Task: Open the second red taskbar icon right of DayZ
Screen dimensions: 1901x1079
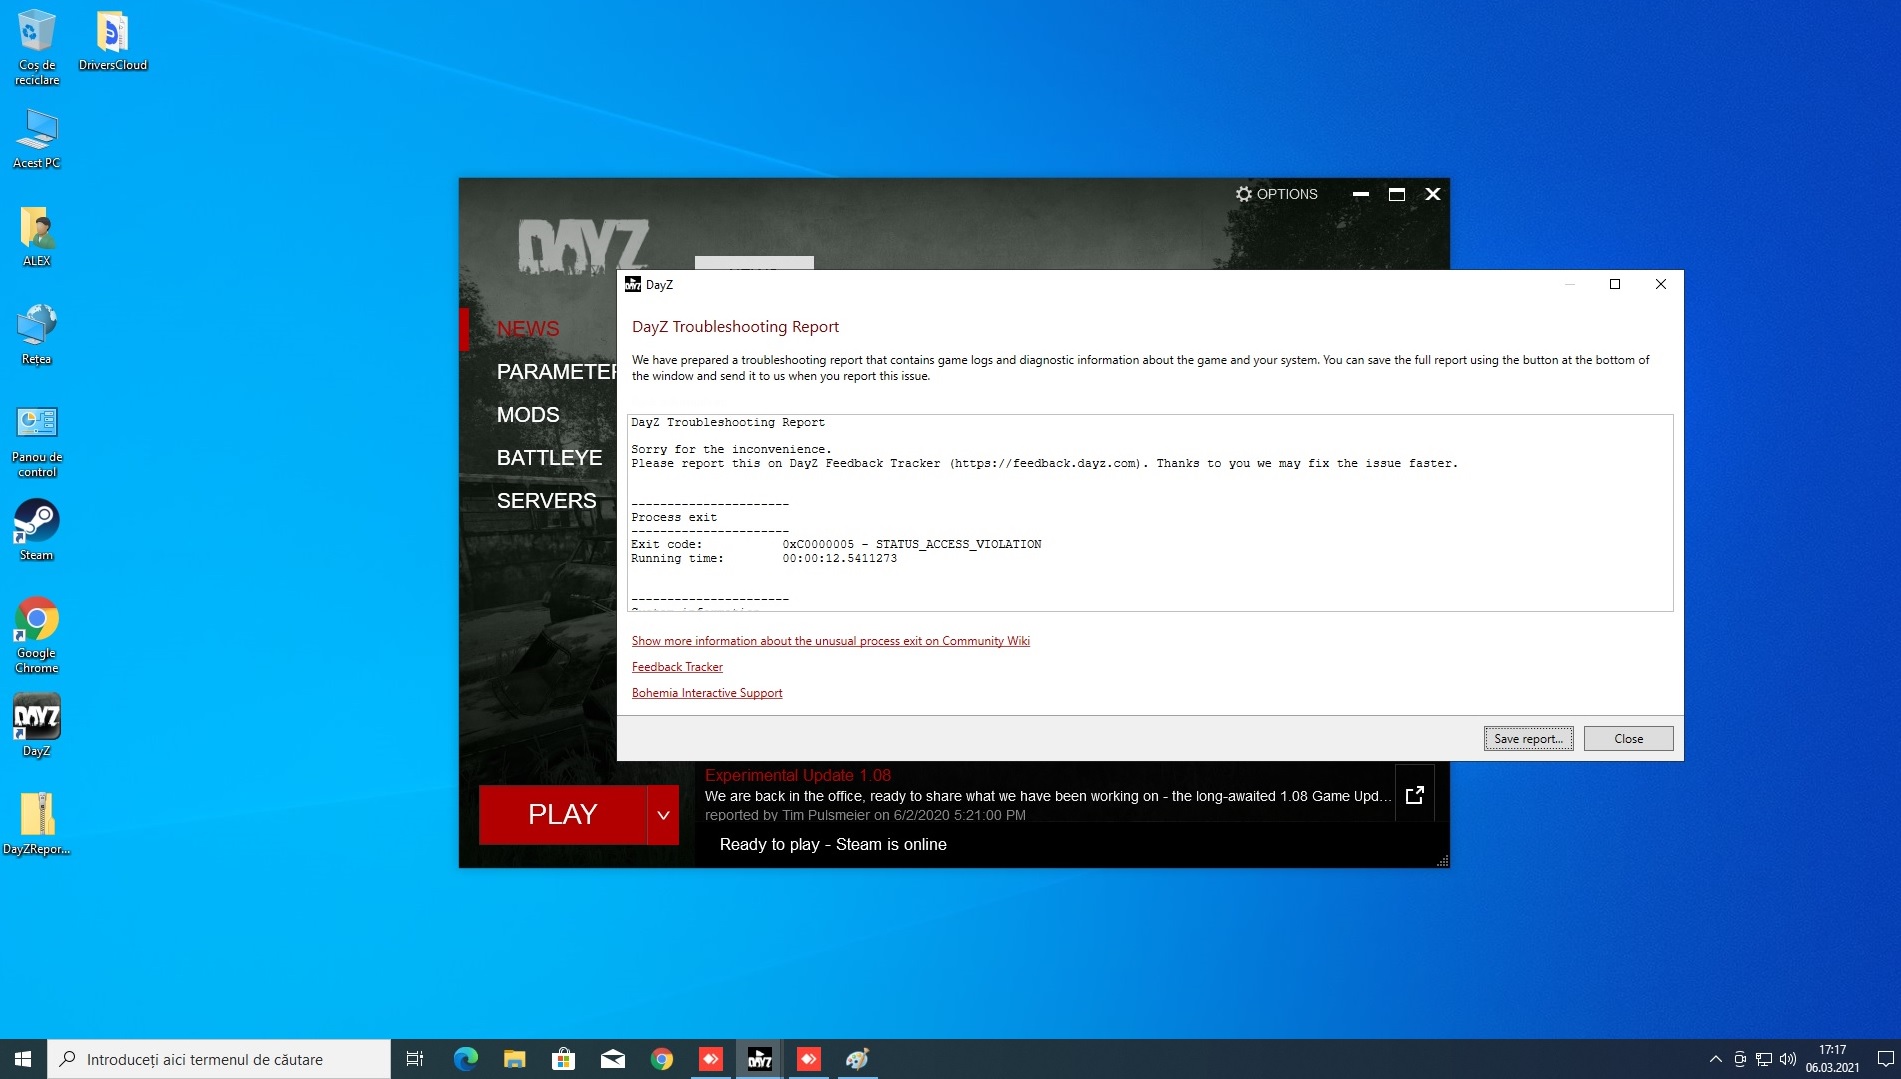Action: click(x=808, y=1059)
